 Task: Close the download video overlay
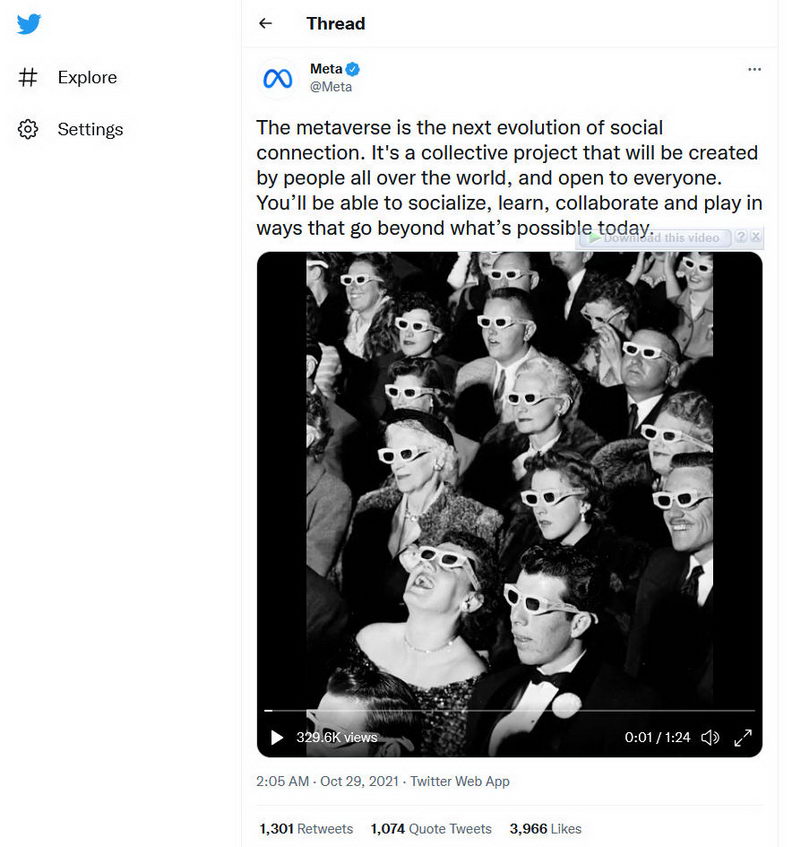[x=756, y=237]
